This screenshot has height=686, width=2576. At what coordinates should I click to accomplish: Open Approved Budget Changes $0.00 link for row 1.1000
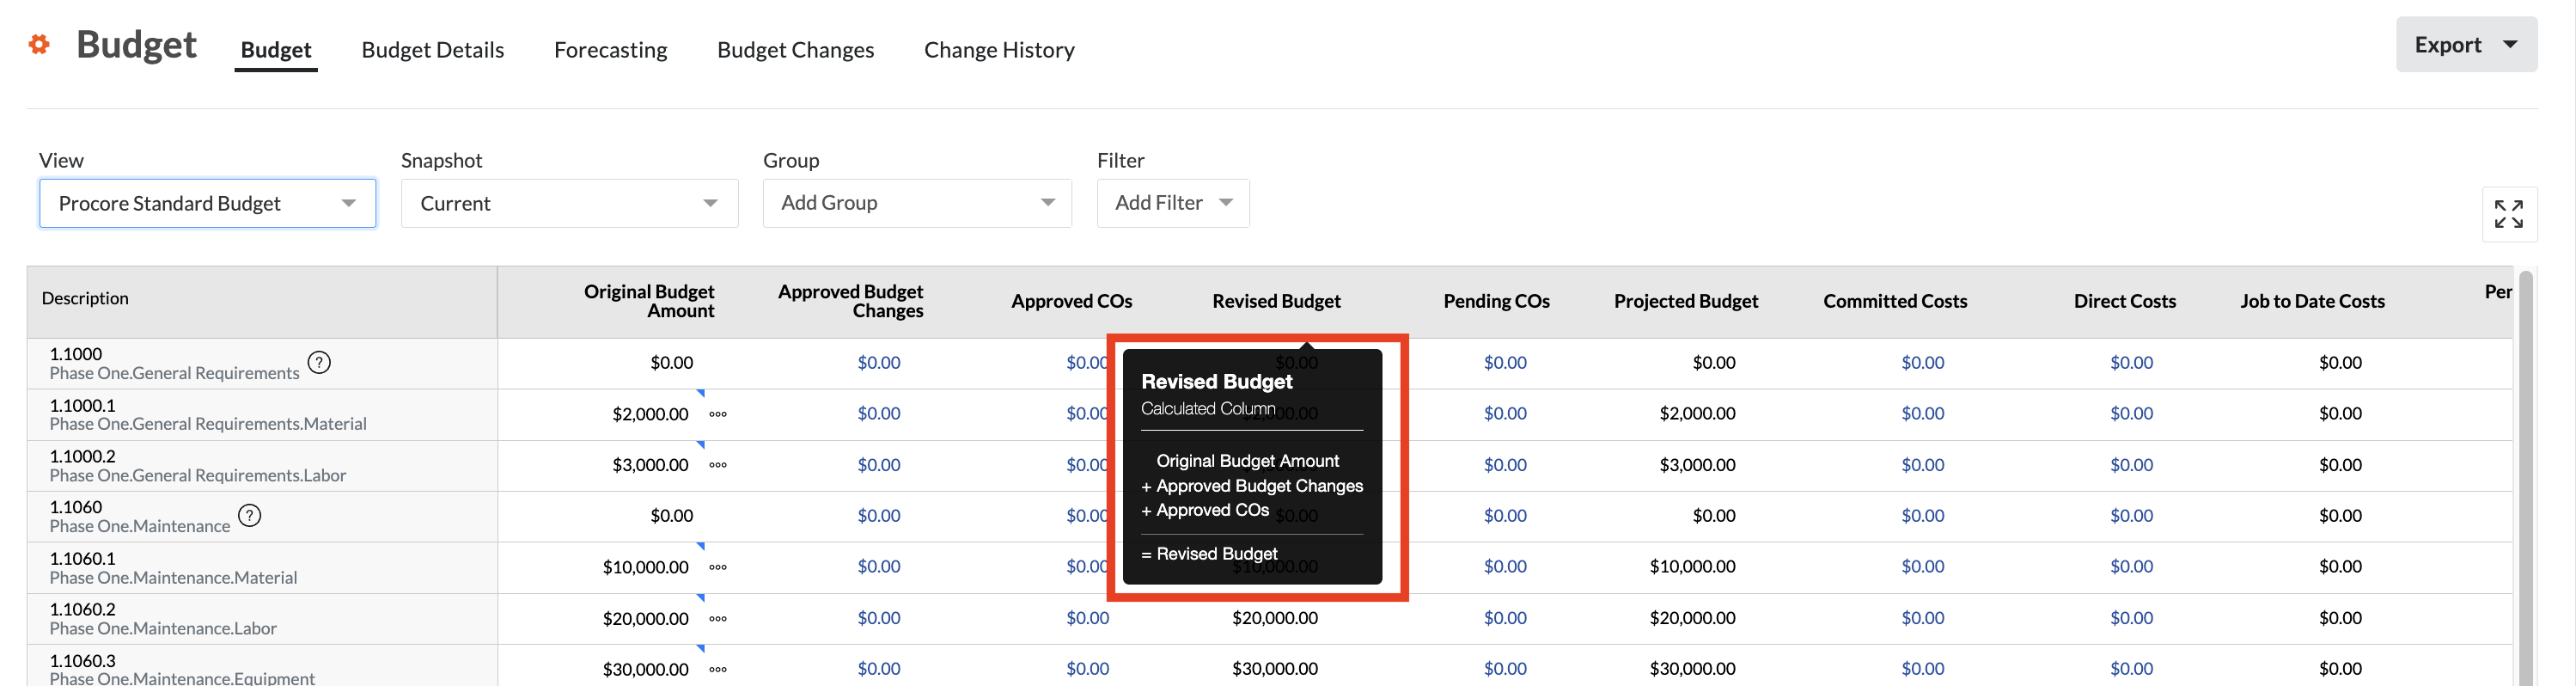click(x=879, y=363)
